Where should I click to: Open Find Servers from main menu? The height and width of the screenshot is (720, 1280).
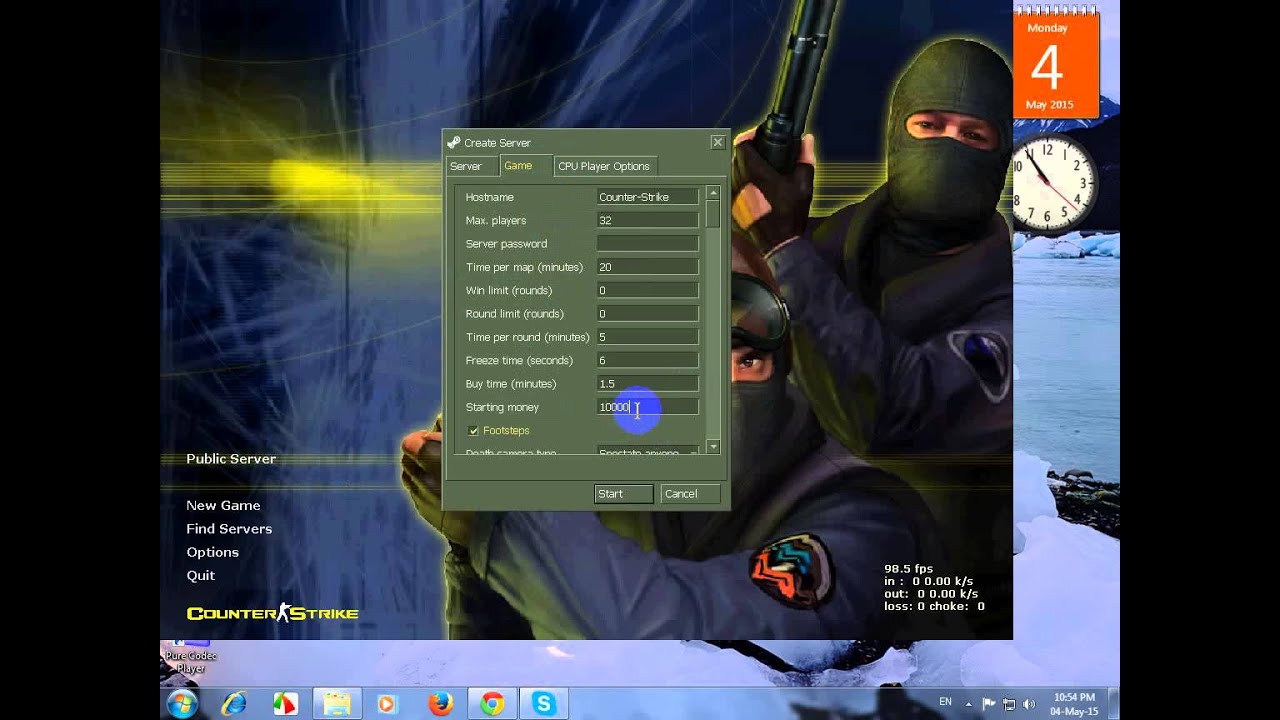[x=229, y=529]
